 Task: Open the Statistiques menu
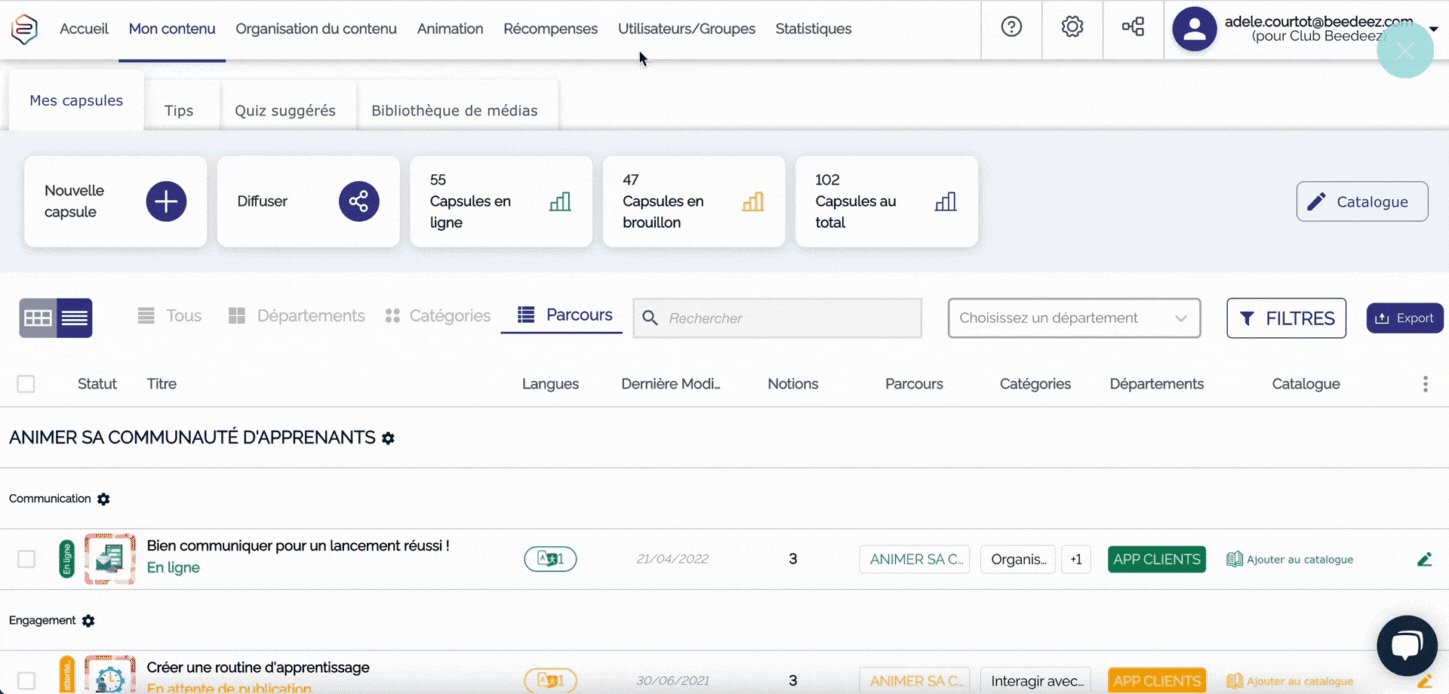pos(813,29)
